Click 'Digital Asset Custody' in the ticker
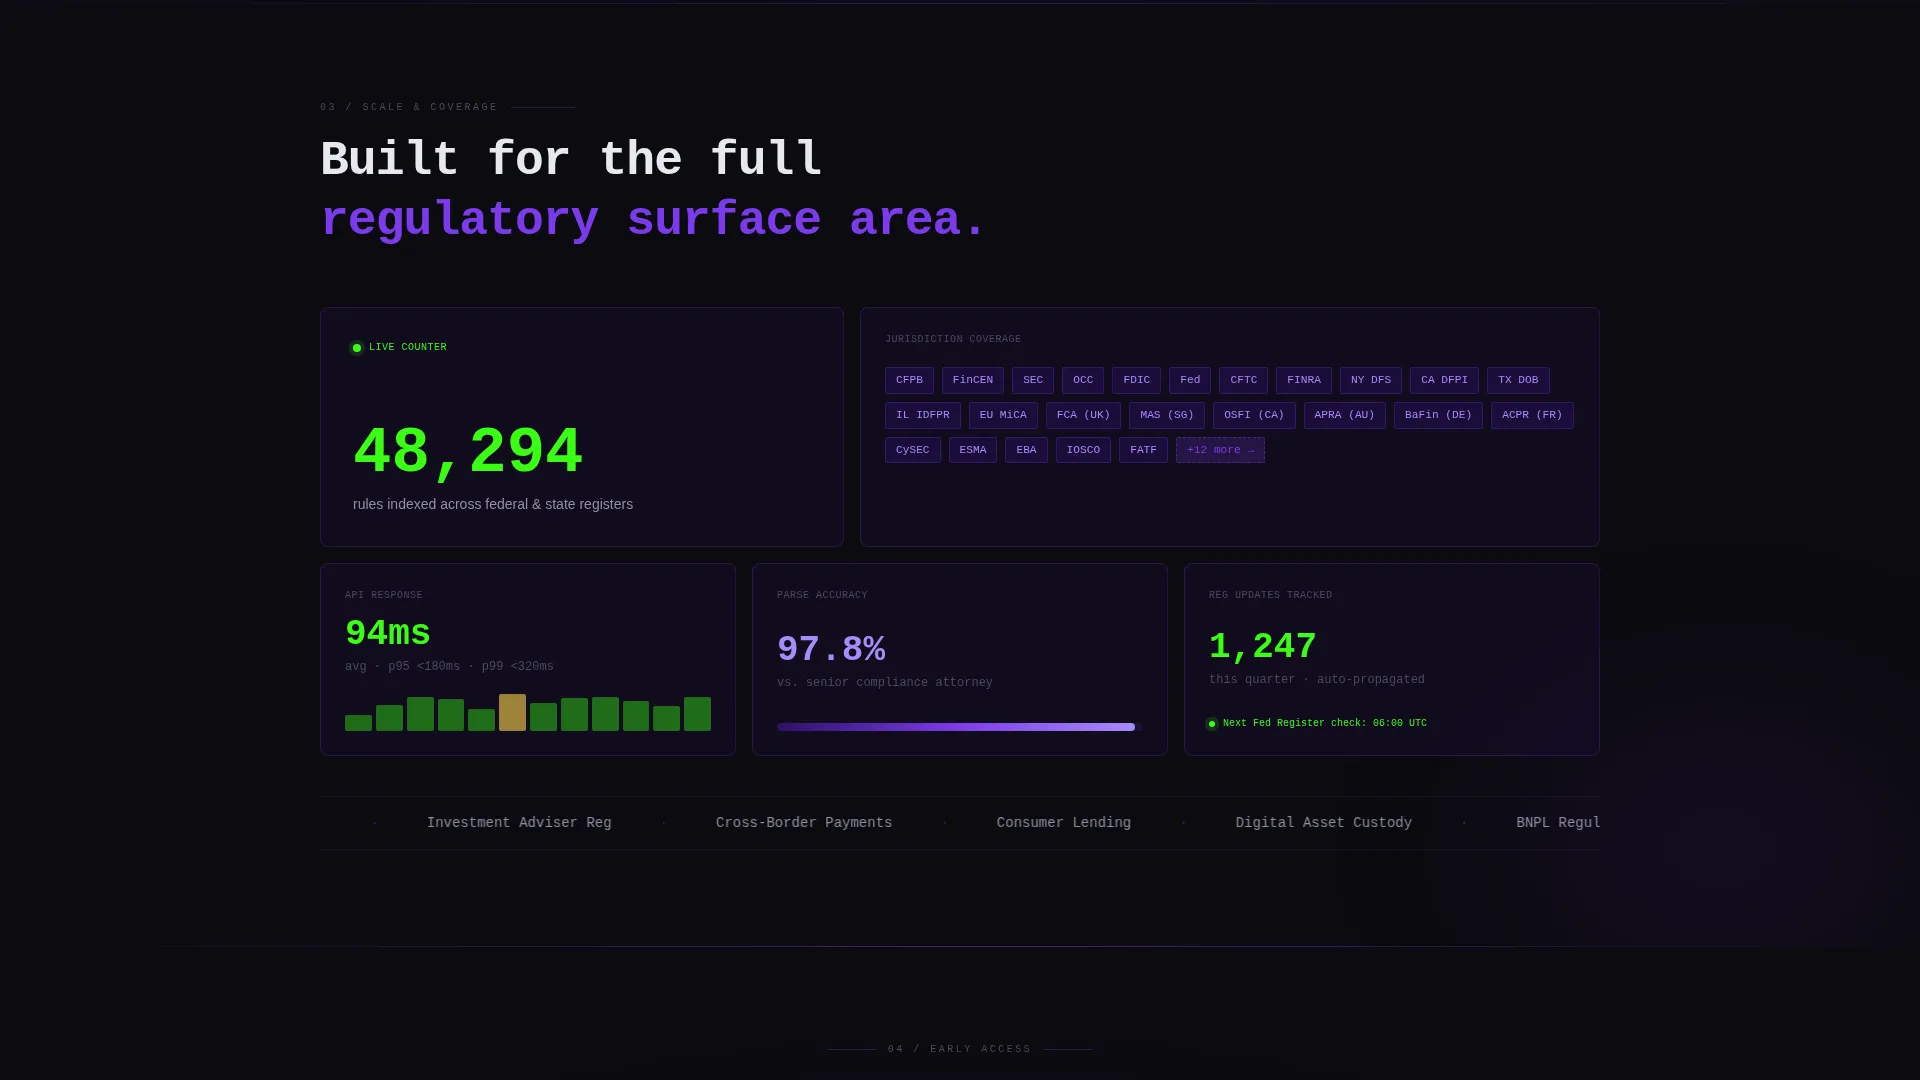This screenshot has width=1920, height=1080. 1324,823
